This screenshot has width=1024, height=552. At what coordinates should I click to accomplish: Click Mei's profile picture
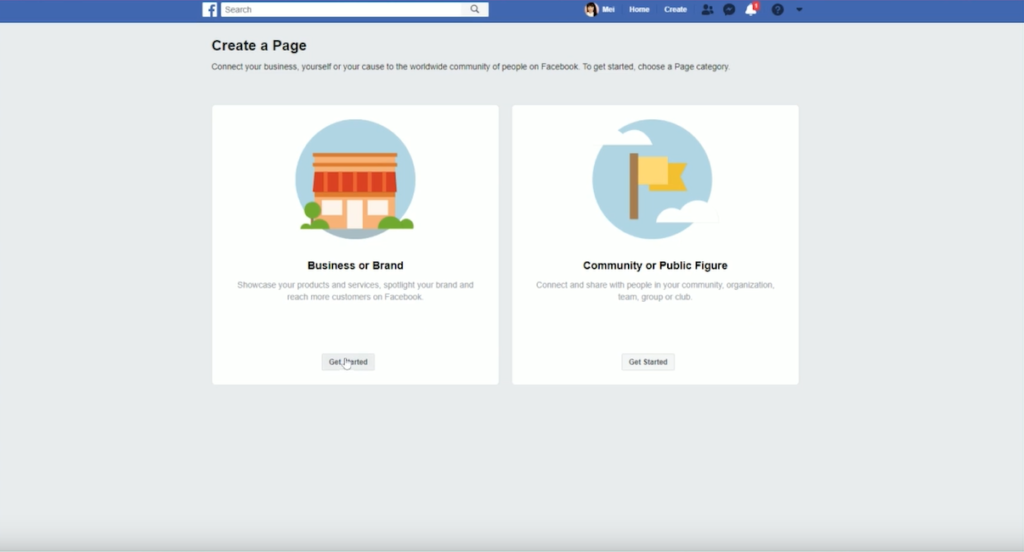[x=591, y=10]
